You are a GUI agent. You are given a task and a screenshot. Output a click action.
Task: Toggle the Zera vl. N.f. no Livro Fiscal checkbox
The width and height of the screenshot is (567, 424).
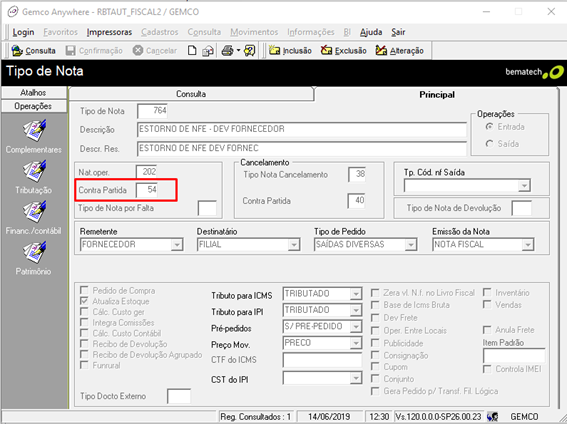[x=375, y=293]
